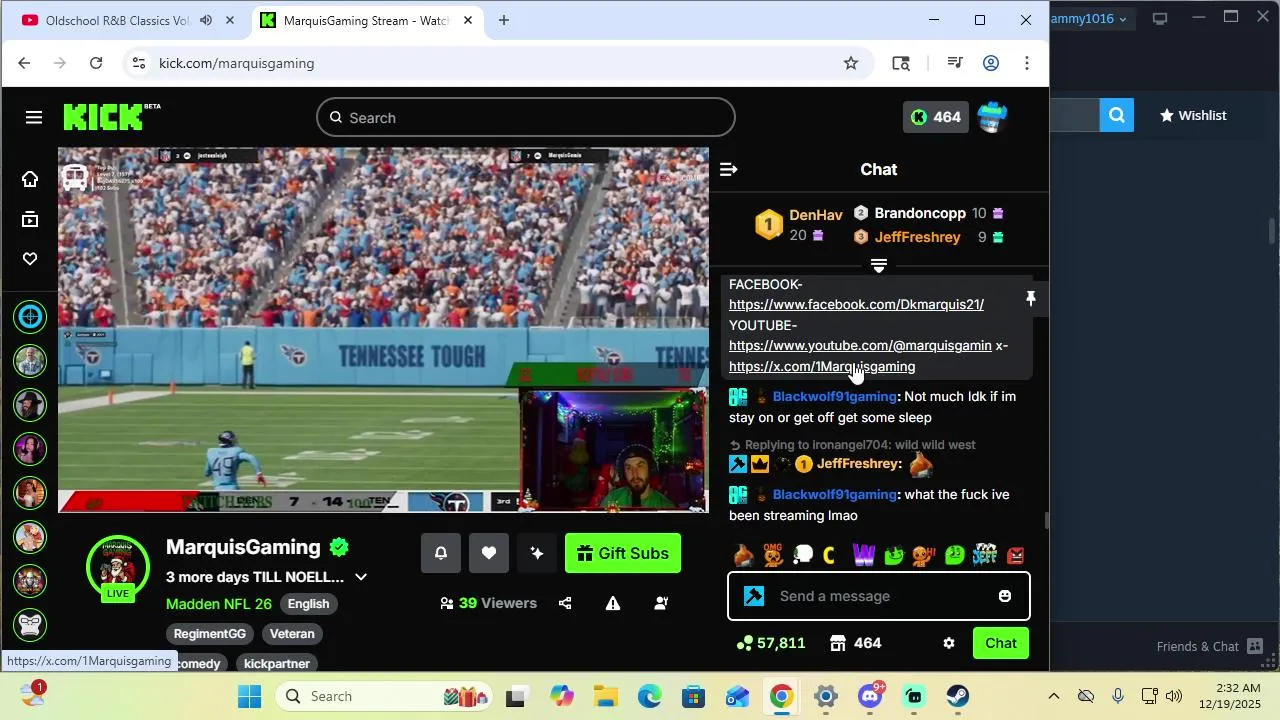Open Chrome three-dot menu
This screenshot has width=1280, height=720.
pos(1027,63)
